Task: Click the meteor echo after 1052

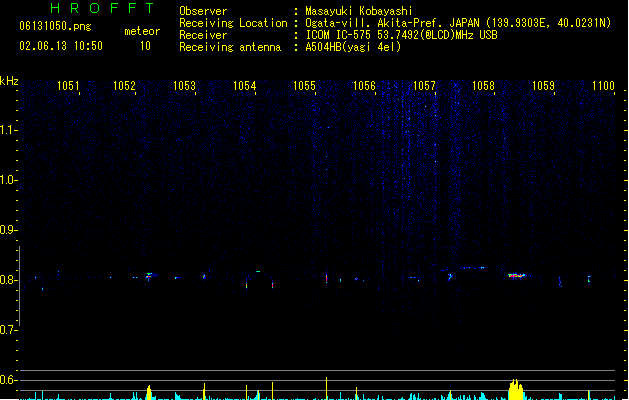Action: click(x=149, y=276)
